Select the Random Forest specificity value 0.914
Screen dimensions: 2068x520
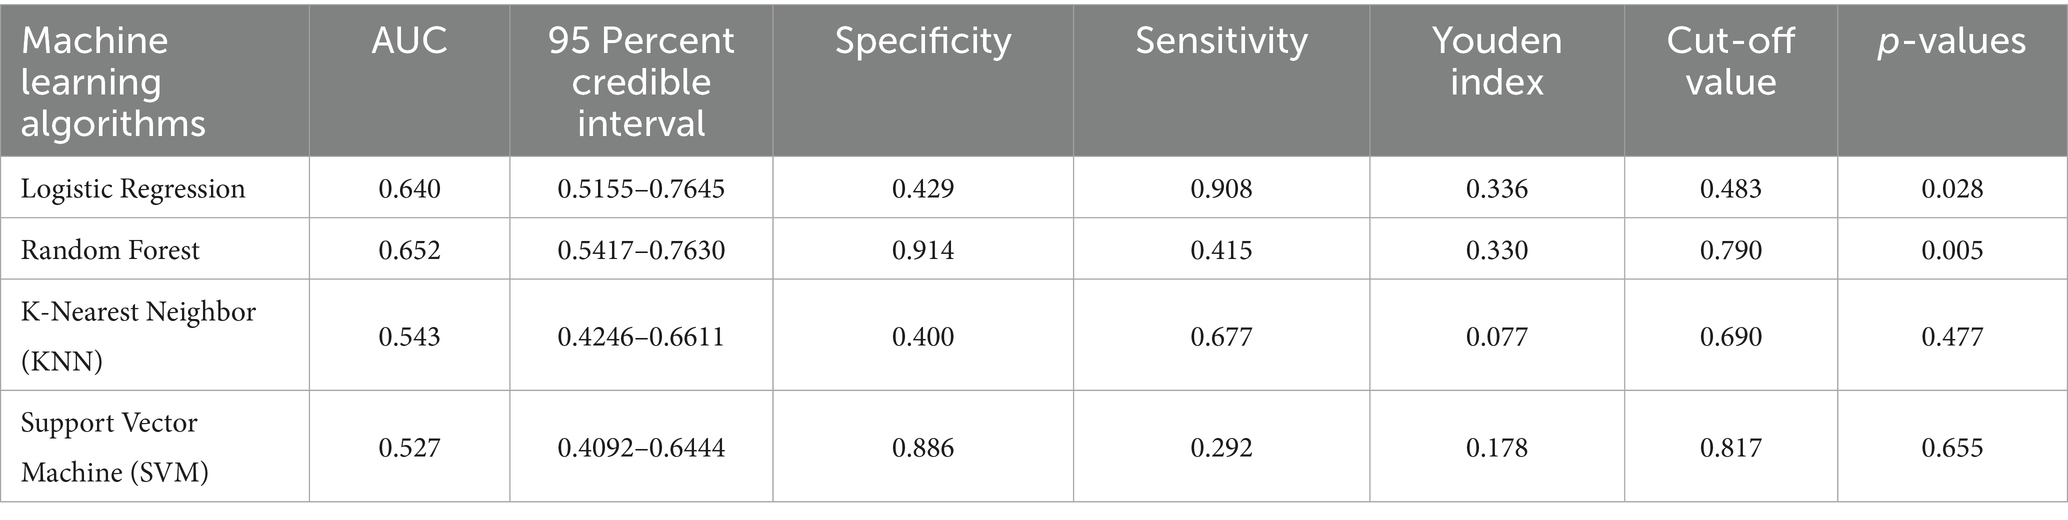(922, 250)
